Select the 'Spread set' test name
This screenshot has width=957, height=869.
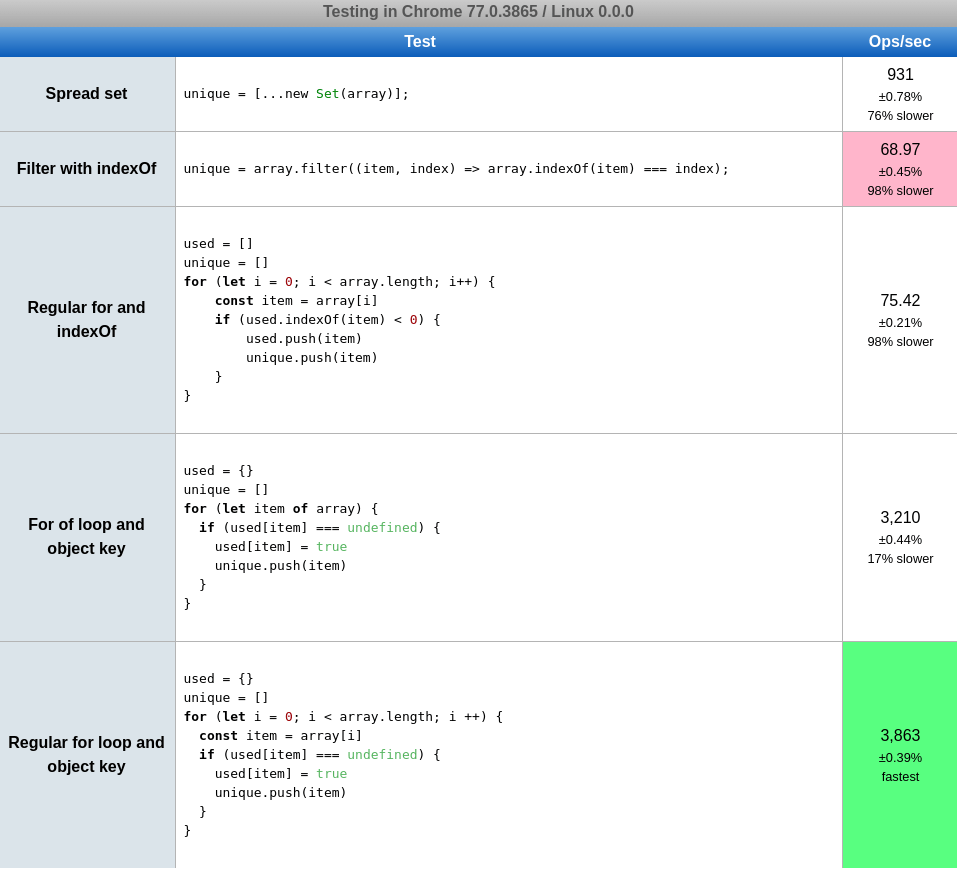(86, 93)
